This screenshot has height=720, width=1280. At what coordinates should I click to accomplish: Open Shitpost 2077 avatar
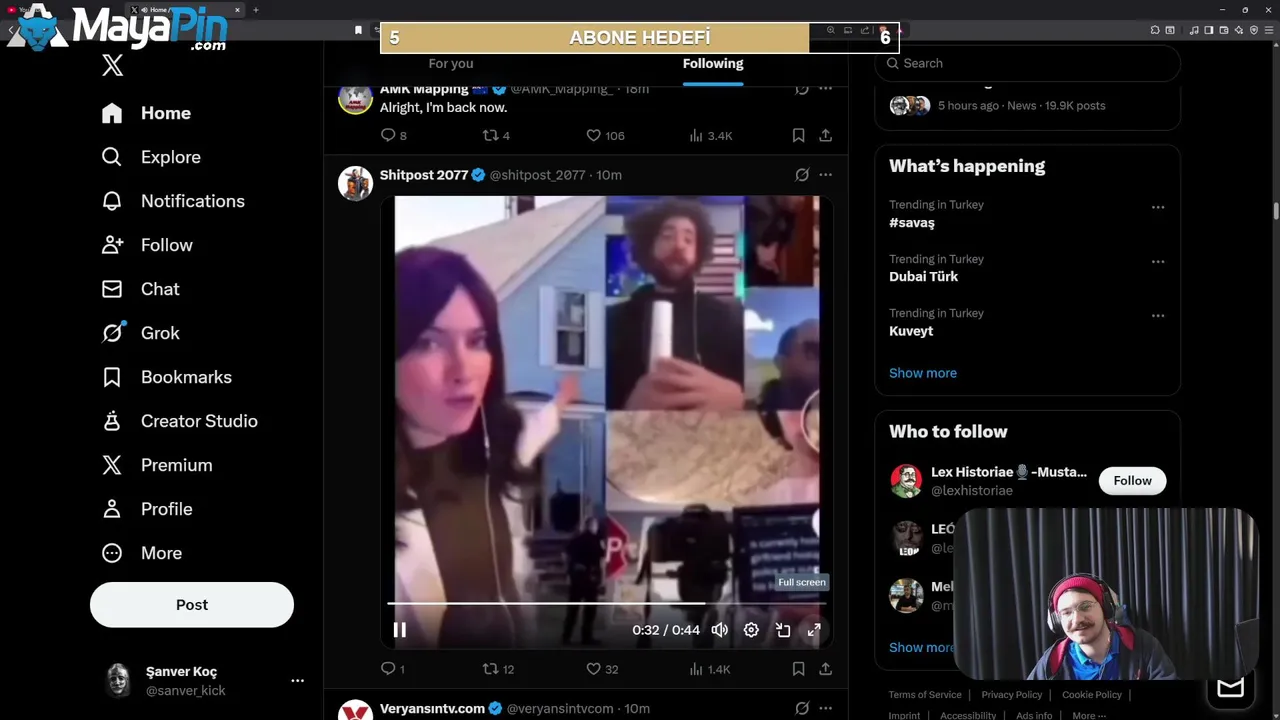coord(355,183)
